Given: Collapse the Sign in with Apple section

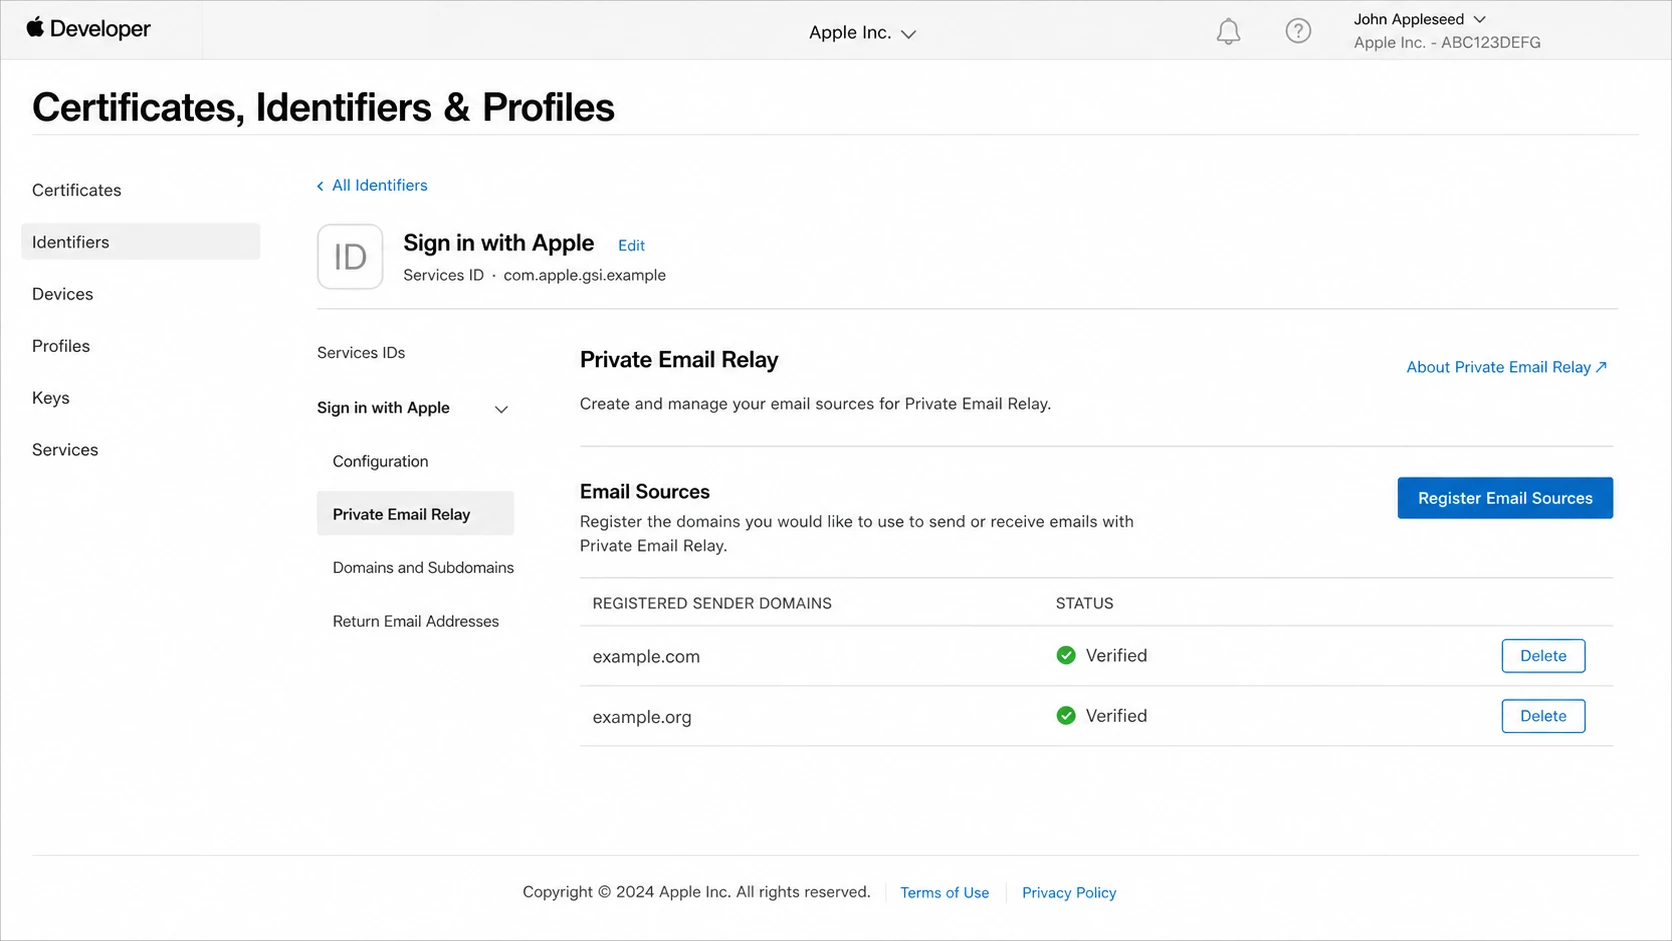Looking at the screenshot, I should point(501,409).
